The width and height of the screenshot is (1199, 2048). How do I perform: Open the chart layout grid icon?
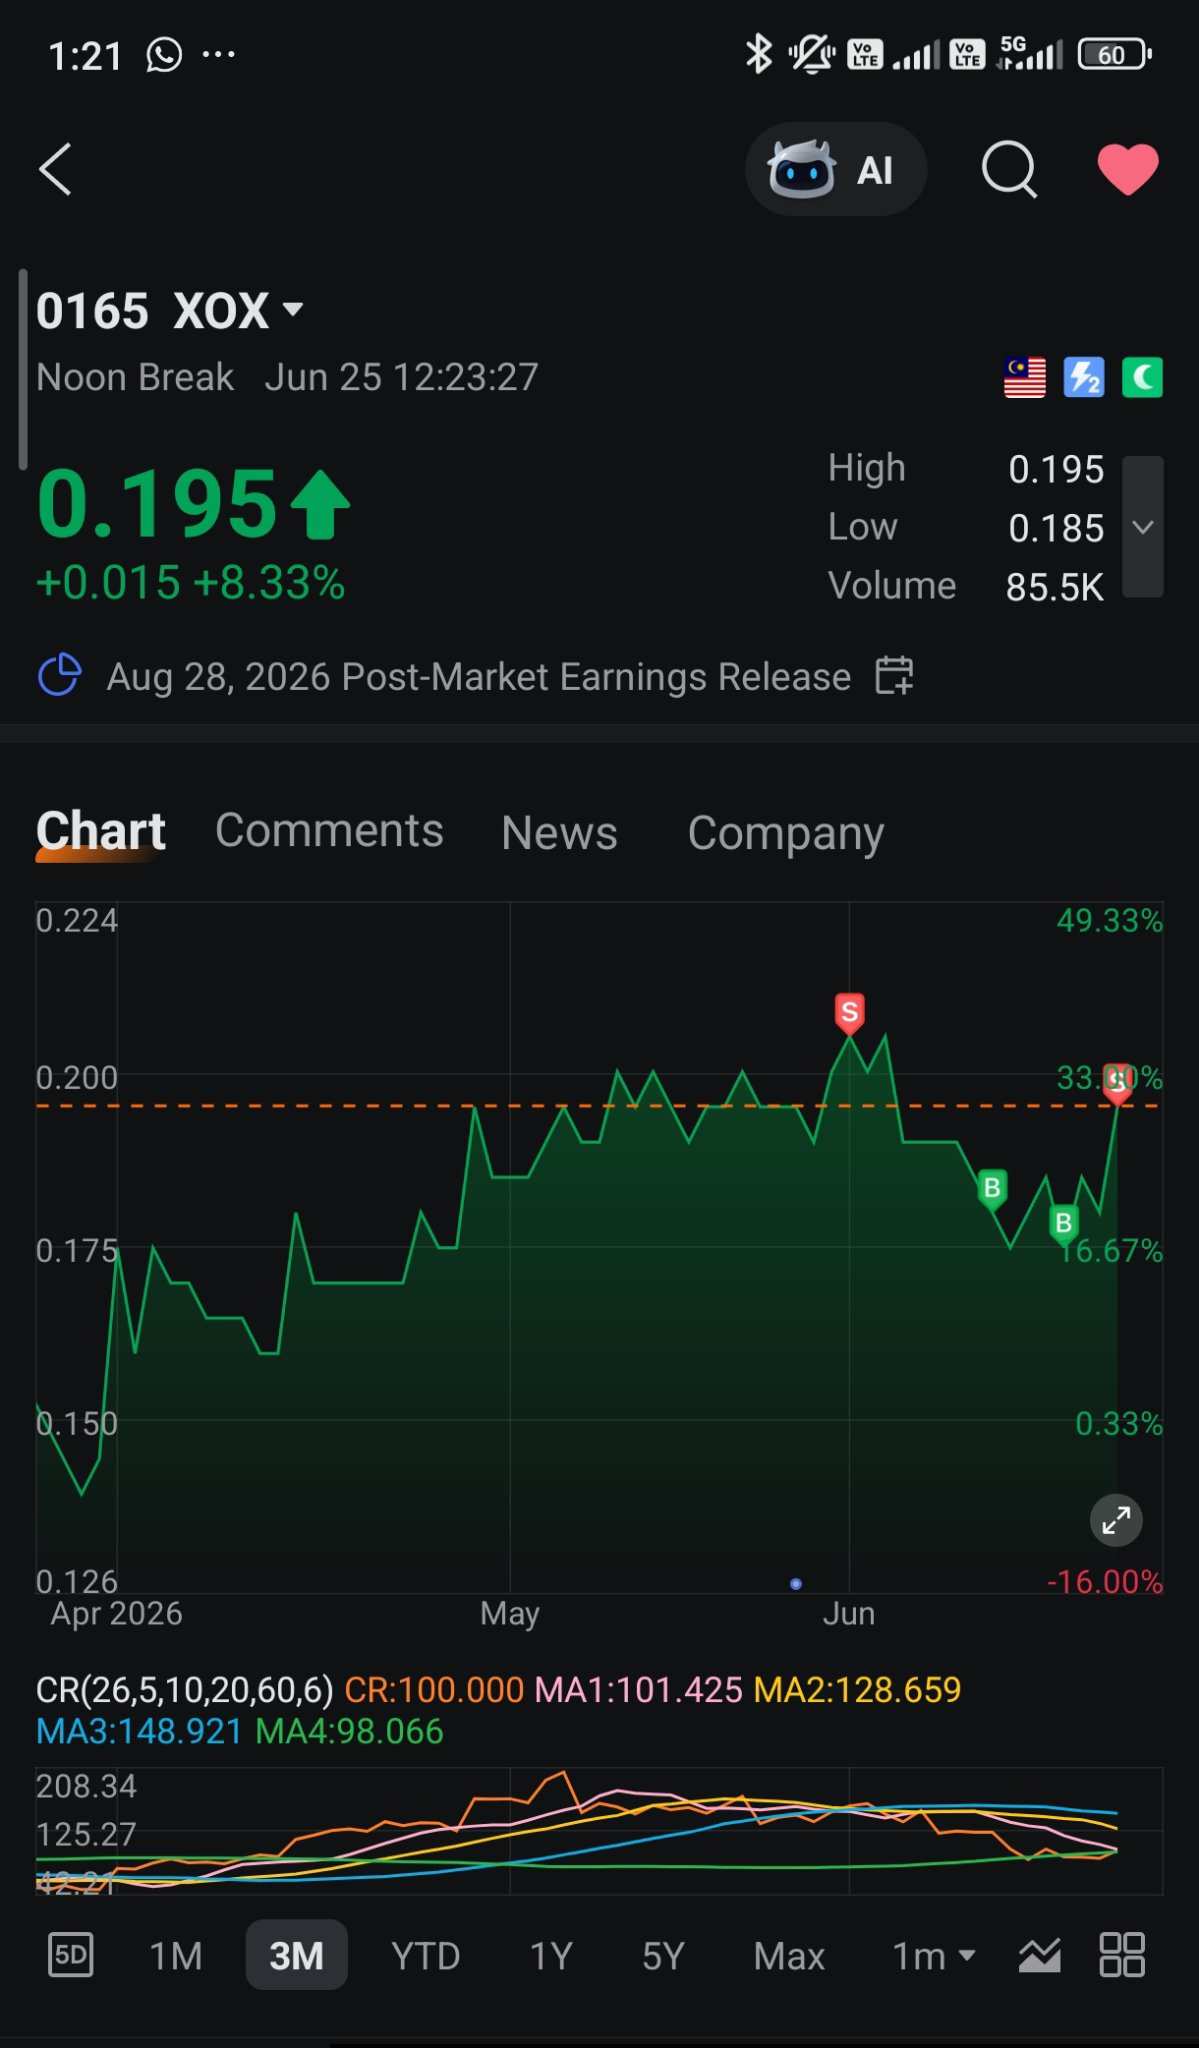(x=1122, y=1955)
